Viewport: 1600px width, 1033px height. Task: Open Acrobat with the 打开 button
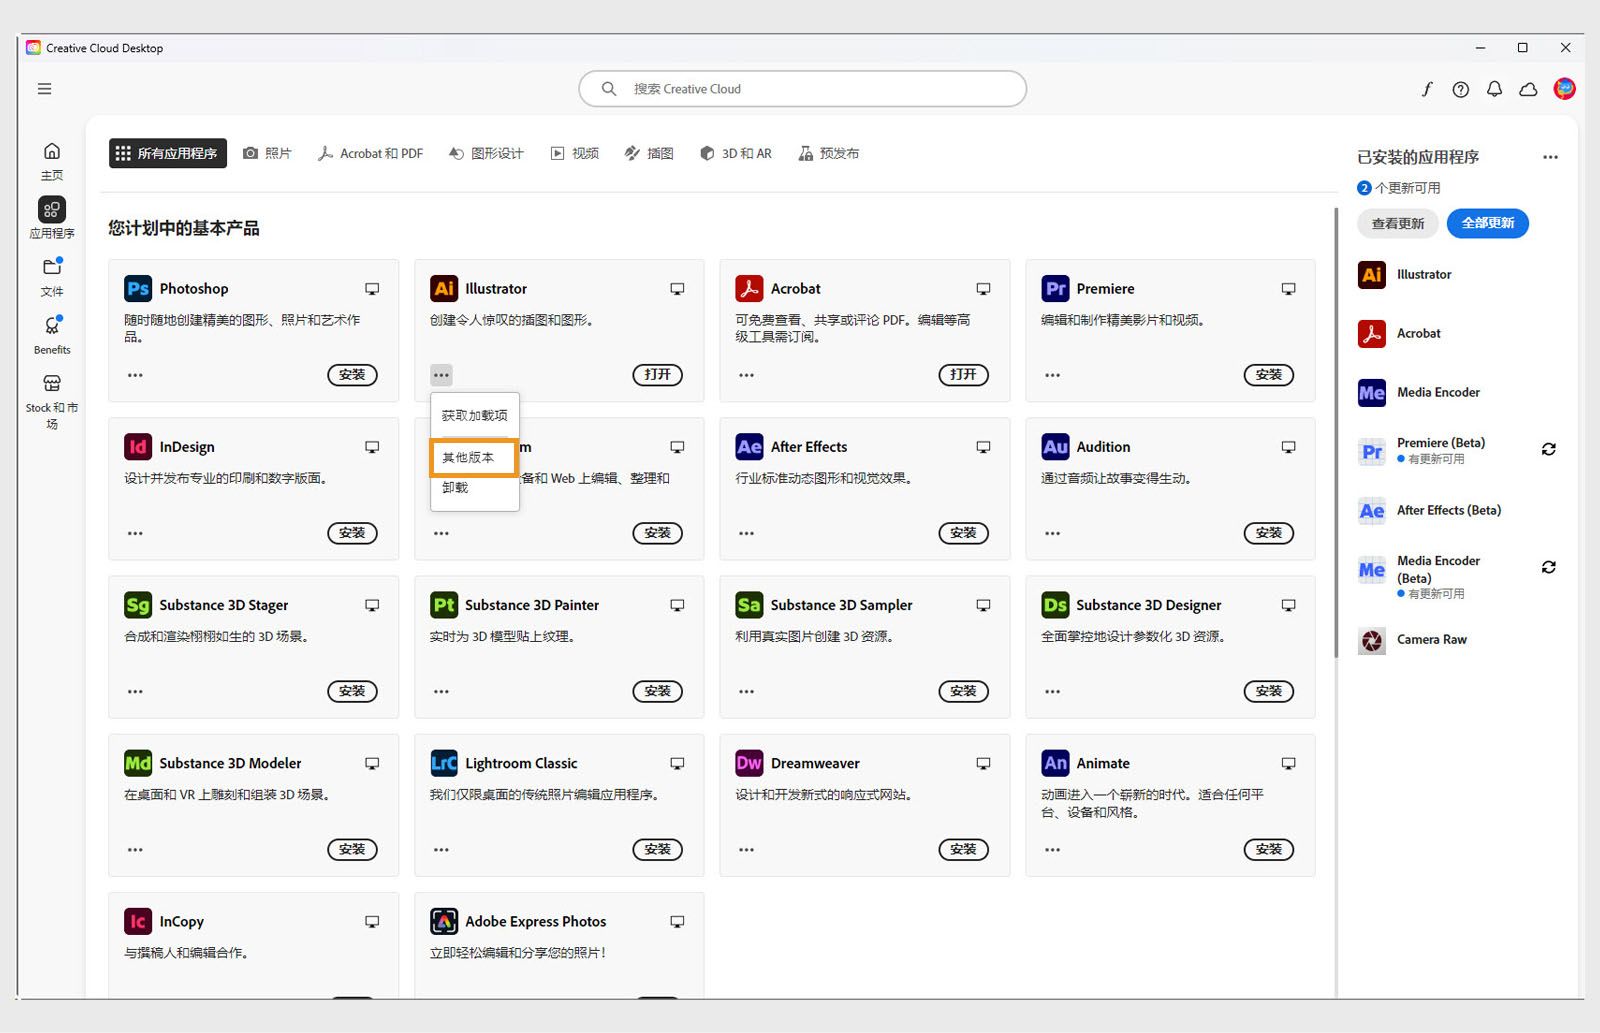point(964,375)
